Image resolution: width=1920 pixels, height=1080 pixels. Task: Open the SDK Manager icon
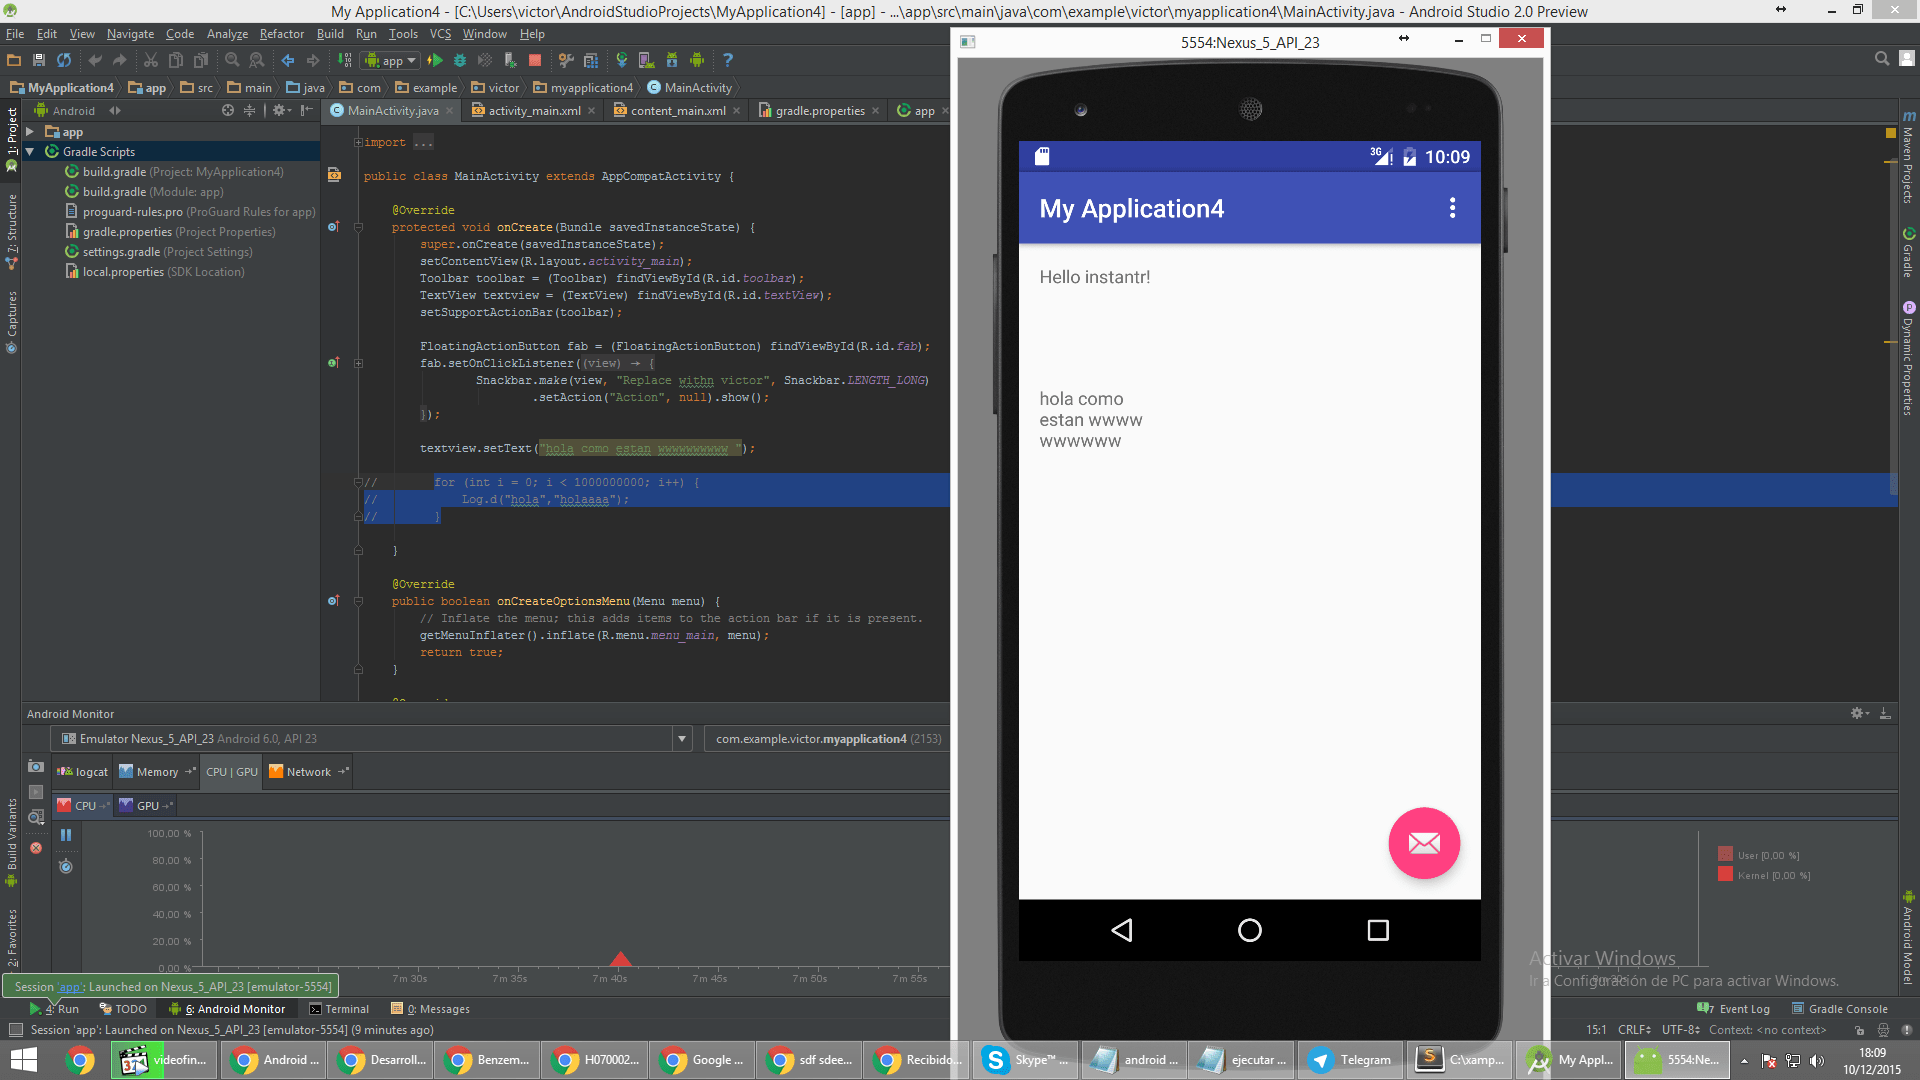click(x=670, y=60)
